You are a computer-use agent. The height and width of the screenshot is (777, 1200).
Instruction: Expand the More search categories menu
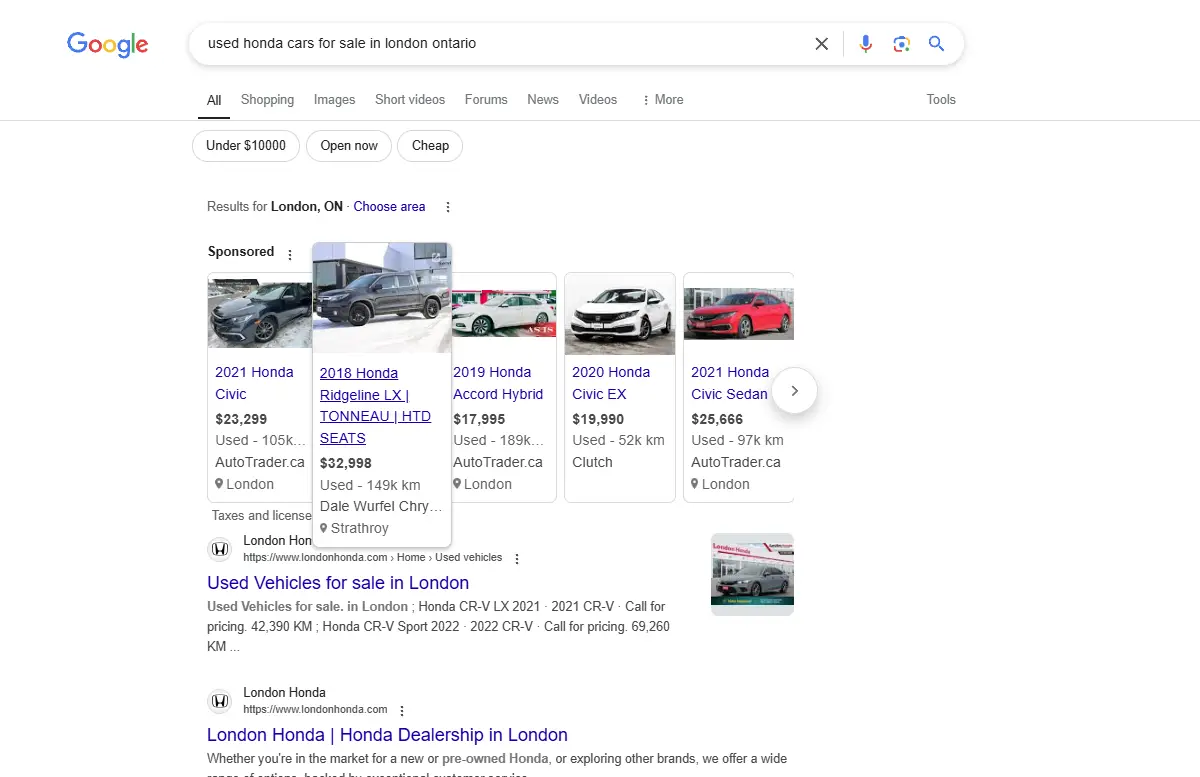(663, 100)
